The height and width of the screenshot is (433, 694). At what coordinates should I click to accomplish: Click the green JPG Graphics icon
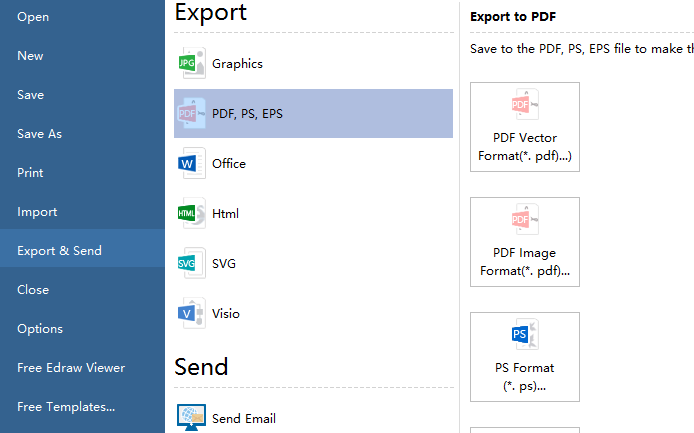[190, 63]
